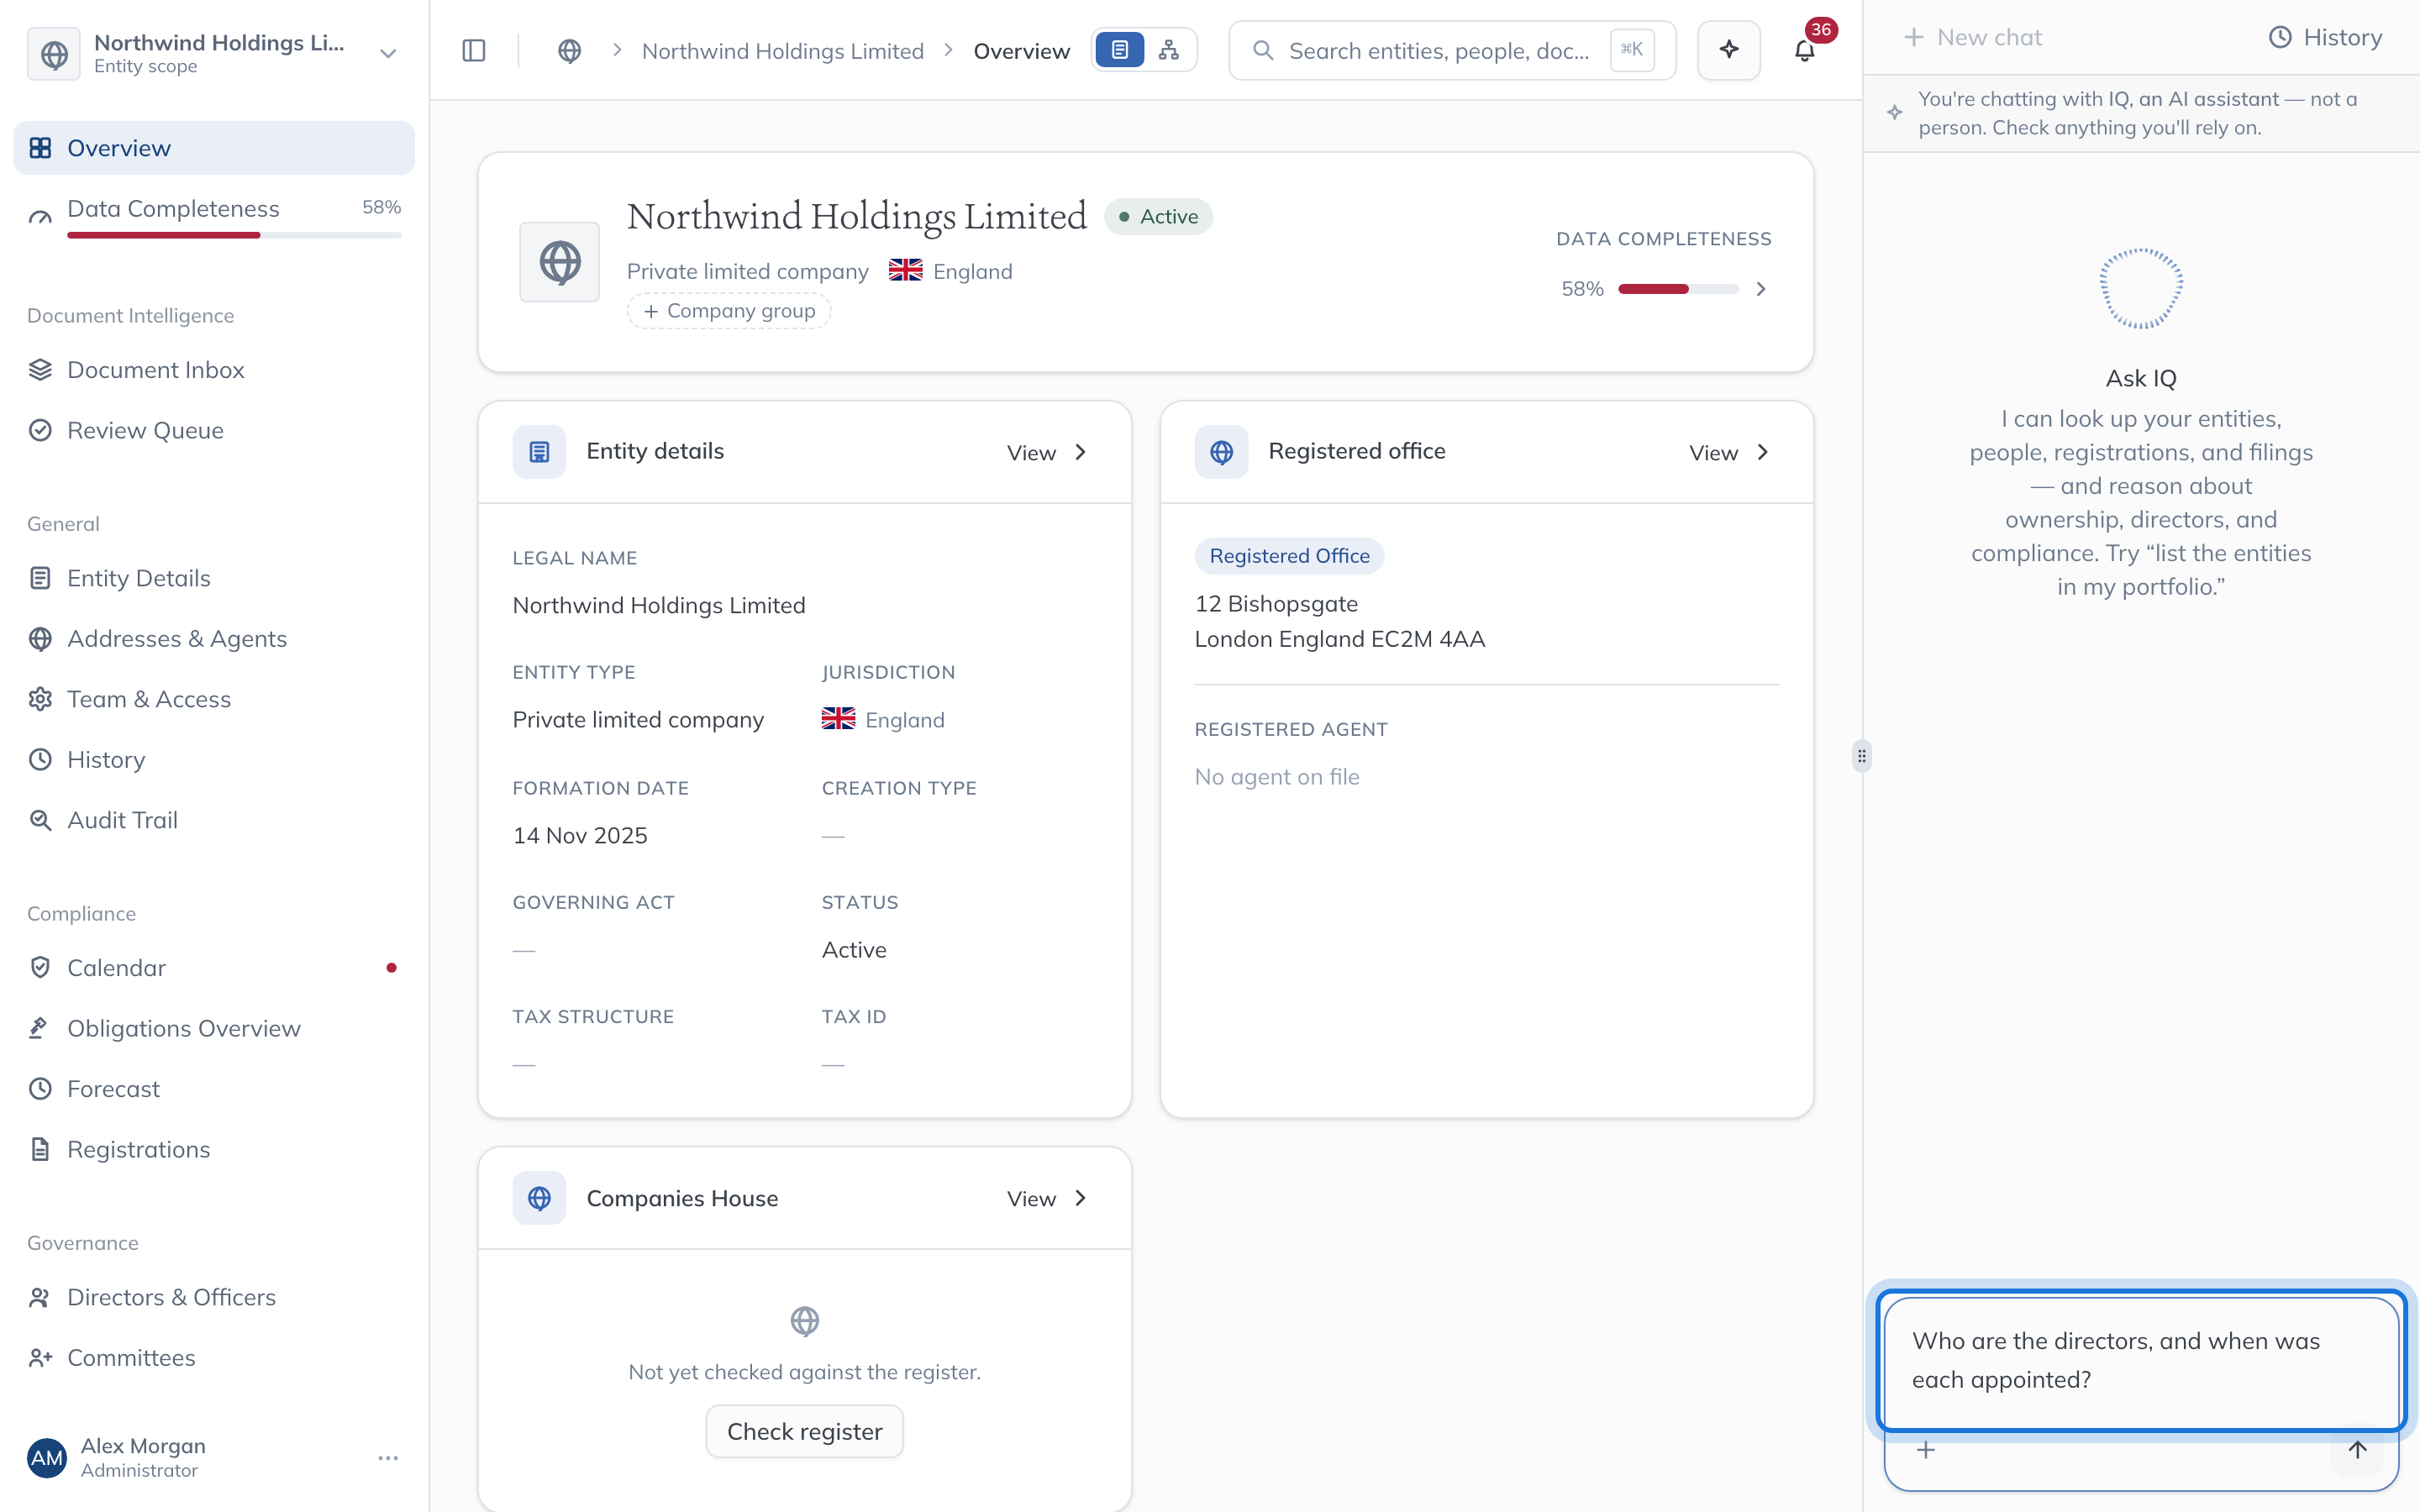This screenshot has width=2420, height=1512.
Task: Click the chat message input box
Action: tap(2141, 1360)
